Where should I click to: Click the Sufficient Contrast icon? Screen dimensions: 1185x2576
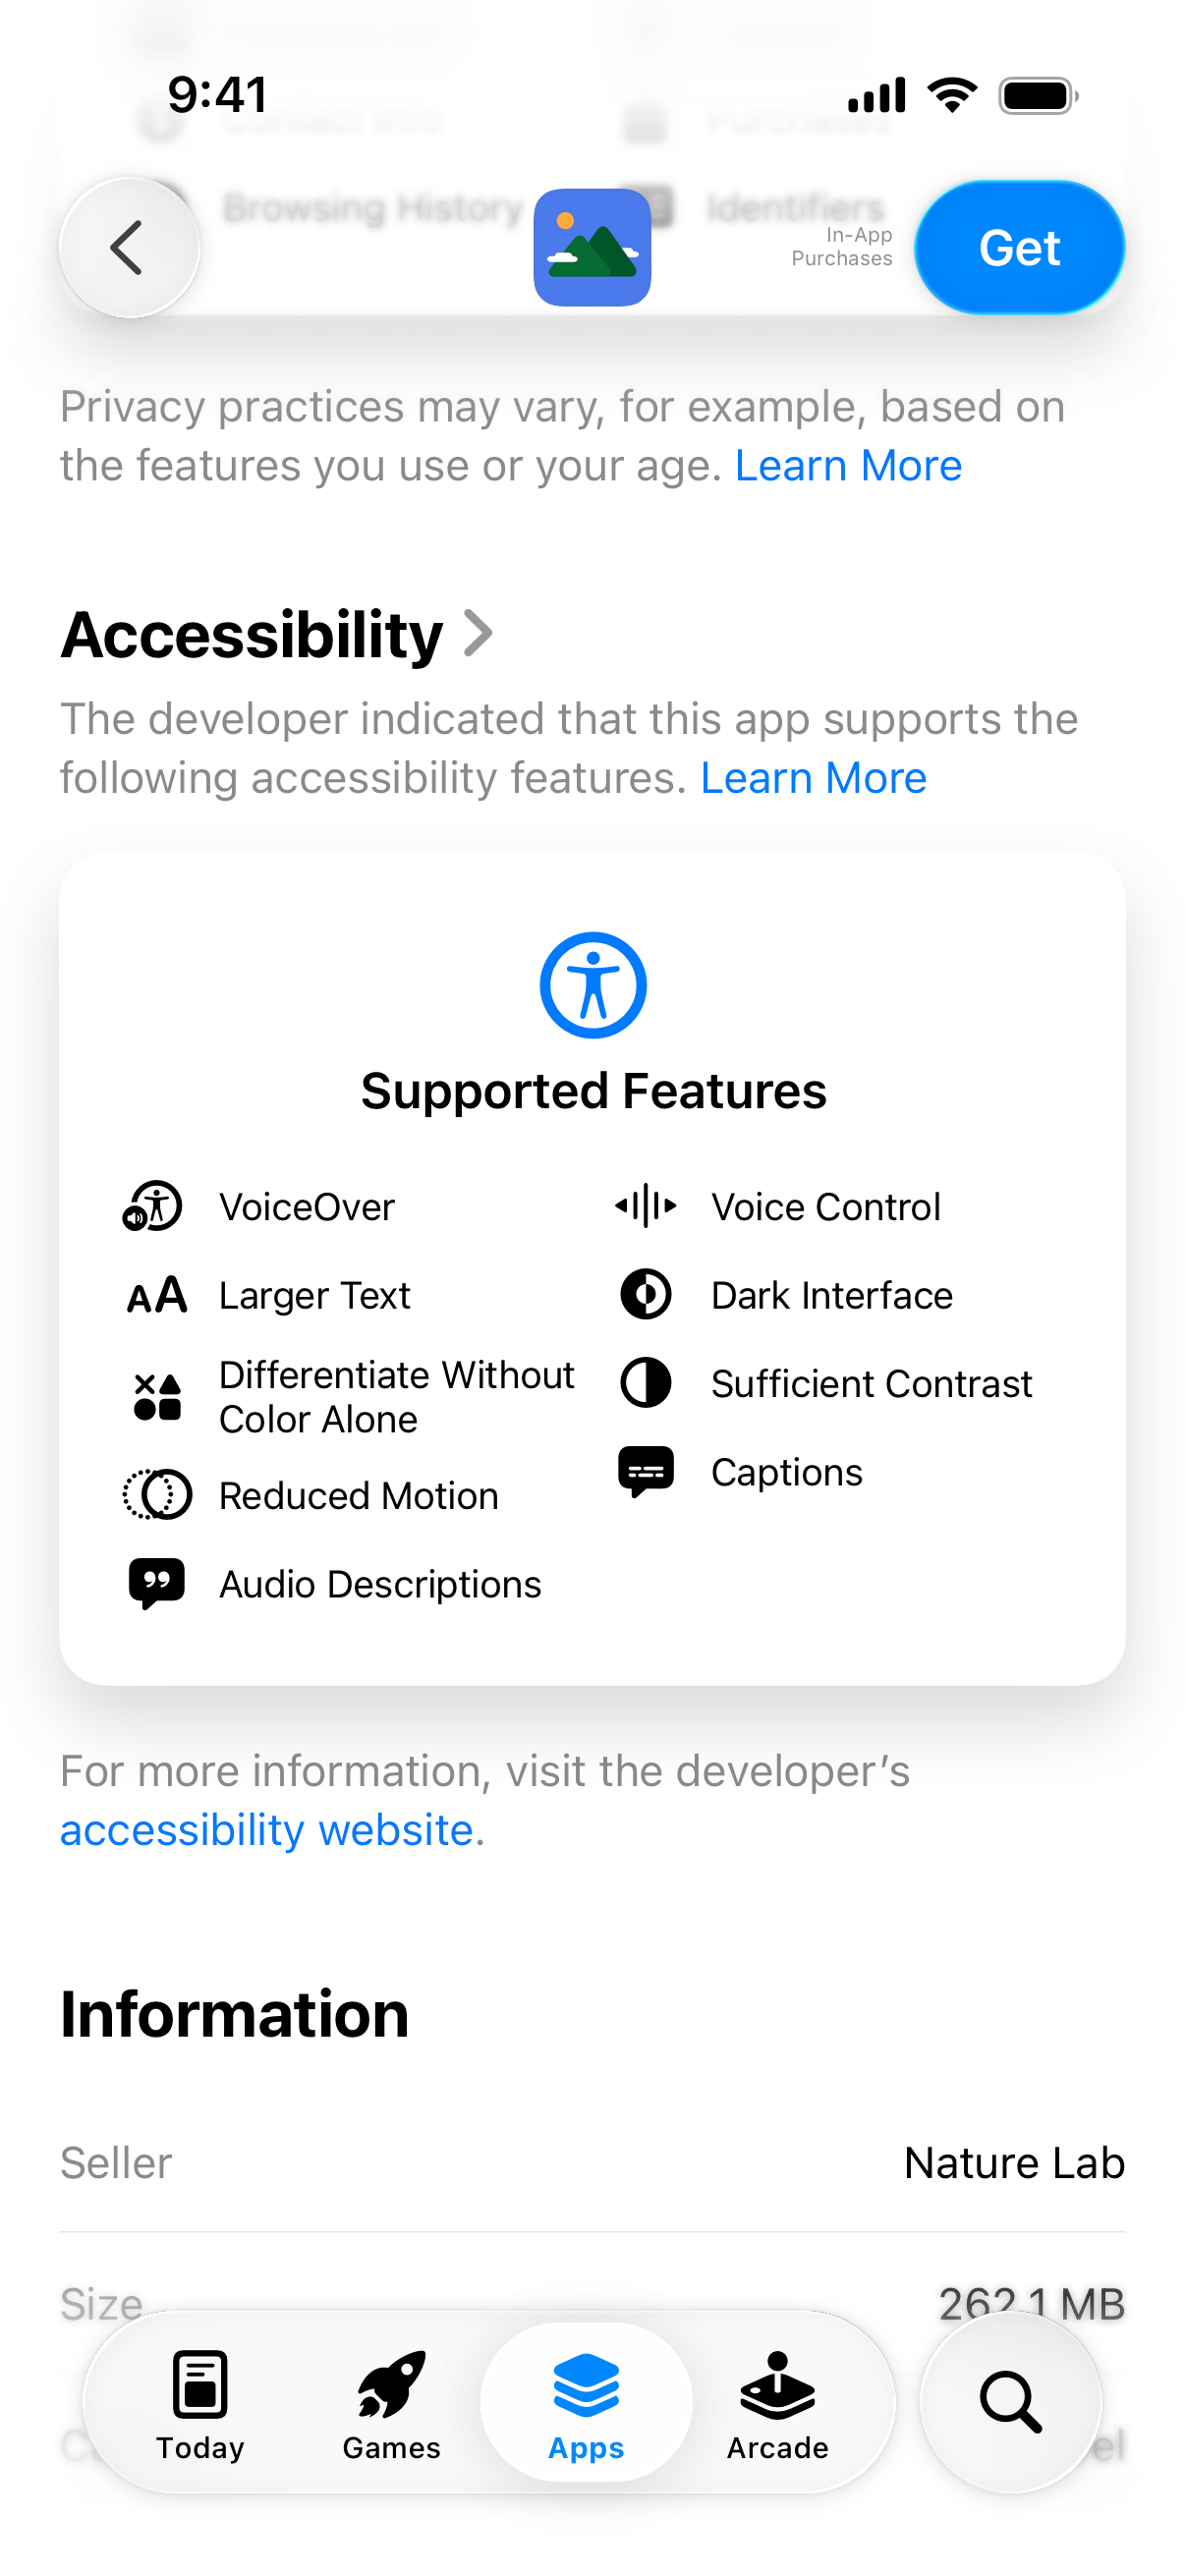[x=645, y=1383]
